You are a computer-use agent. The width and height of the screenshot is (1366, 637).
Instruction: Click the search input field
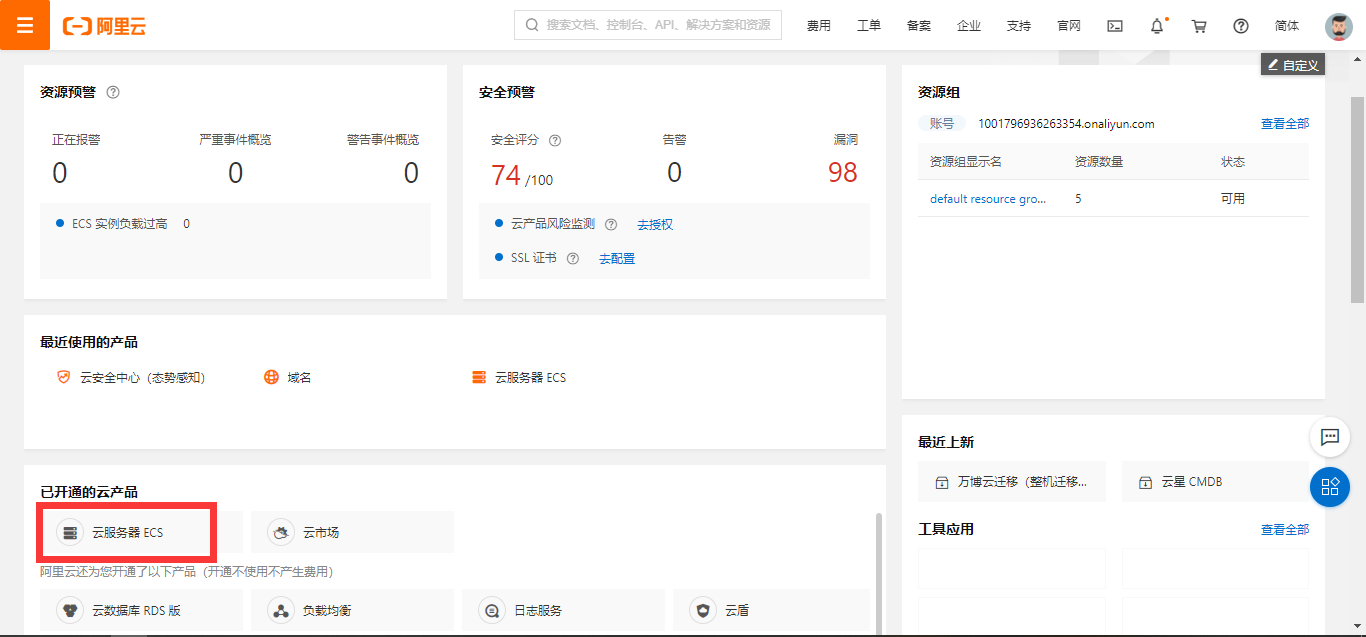coord(648,25)
